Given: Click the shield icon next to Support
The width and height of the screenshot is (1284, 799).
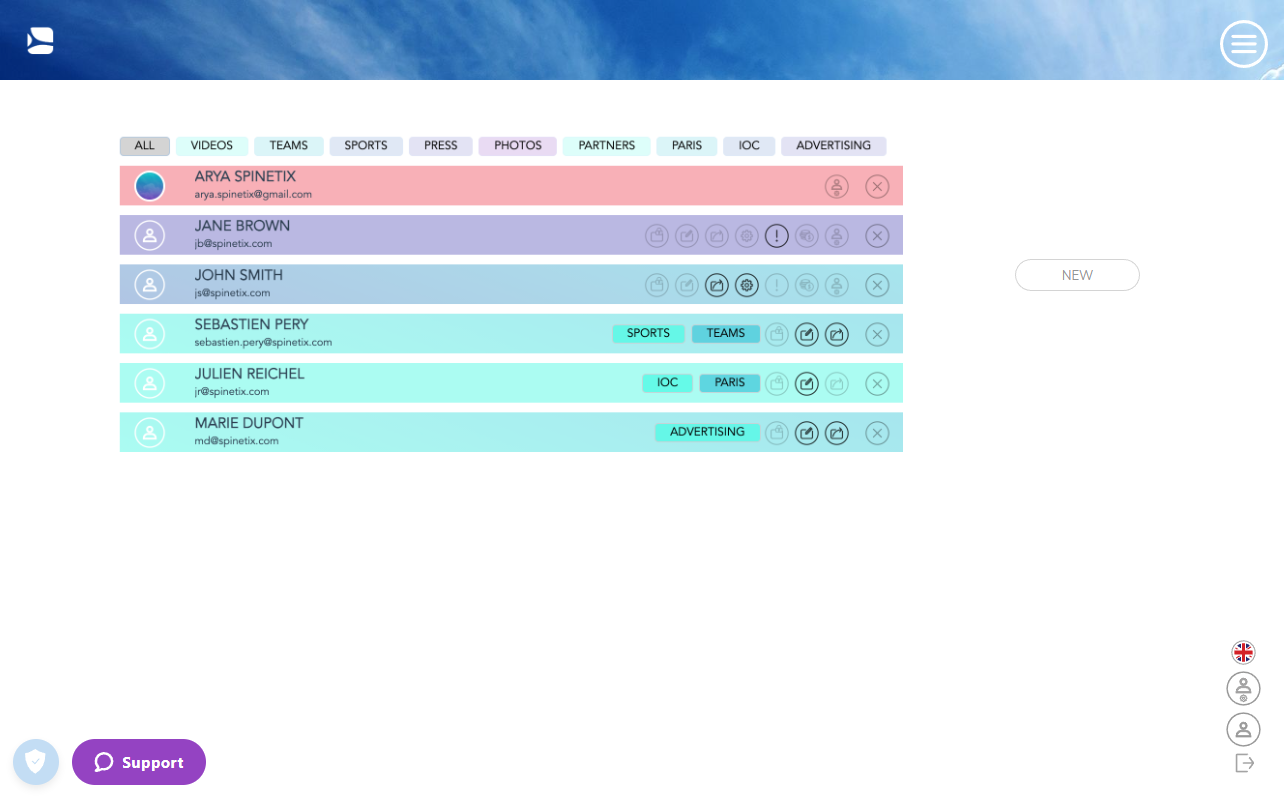Looking at the screenshot, I should click(36, 762).
